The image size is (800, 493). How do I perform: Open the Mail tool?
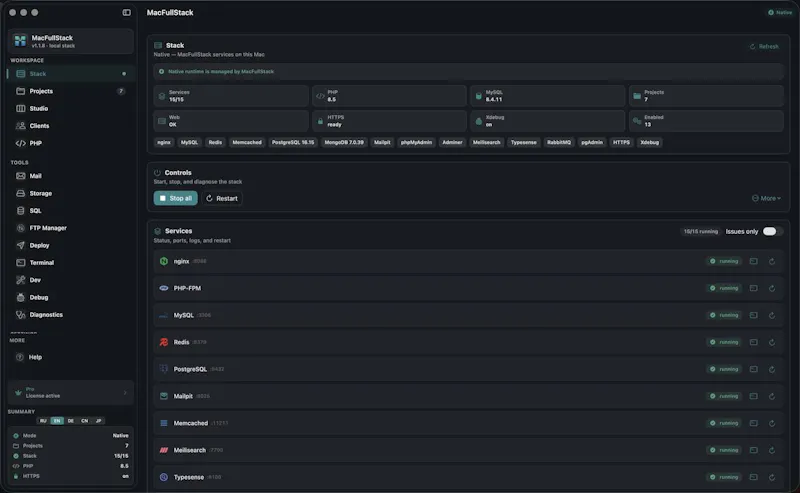coord(70,176)
